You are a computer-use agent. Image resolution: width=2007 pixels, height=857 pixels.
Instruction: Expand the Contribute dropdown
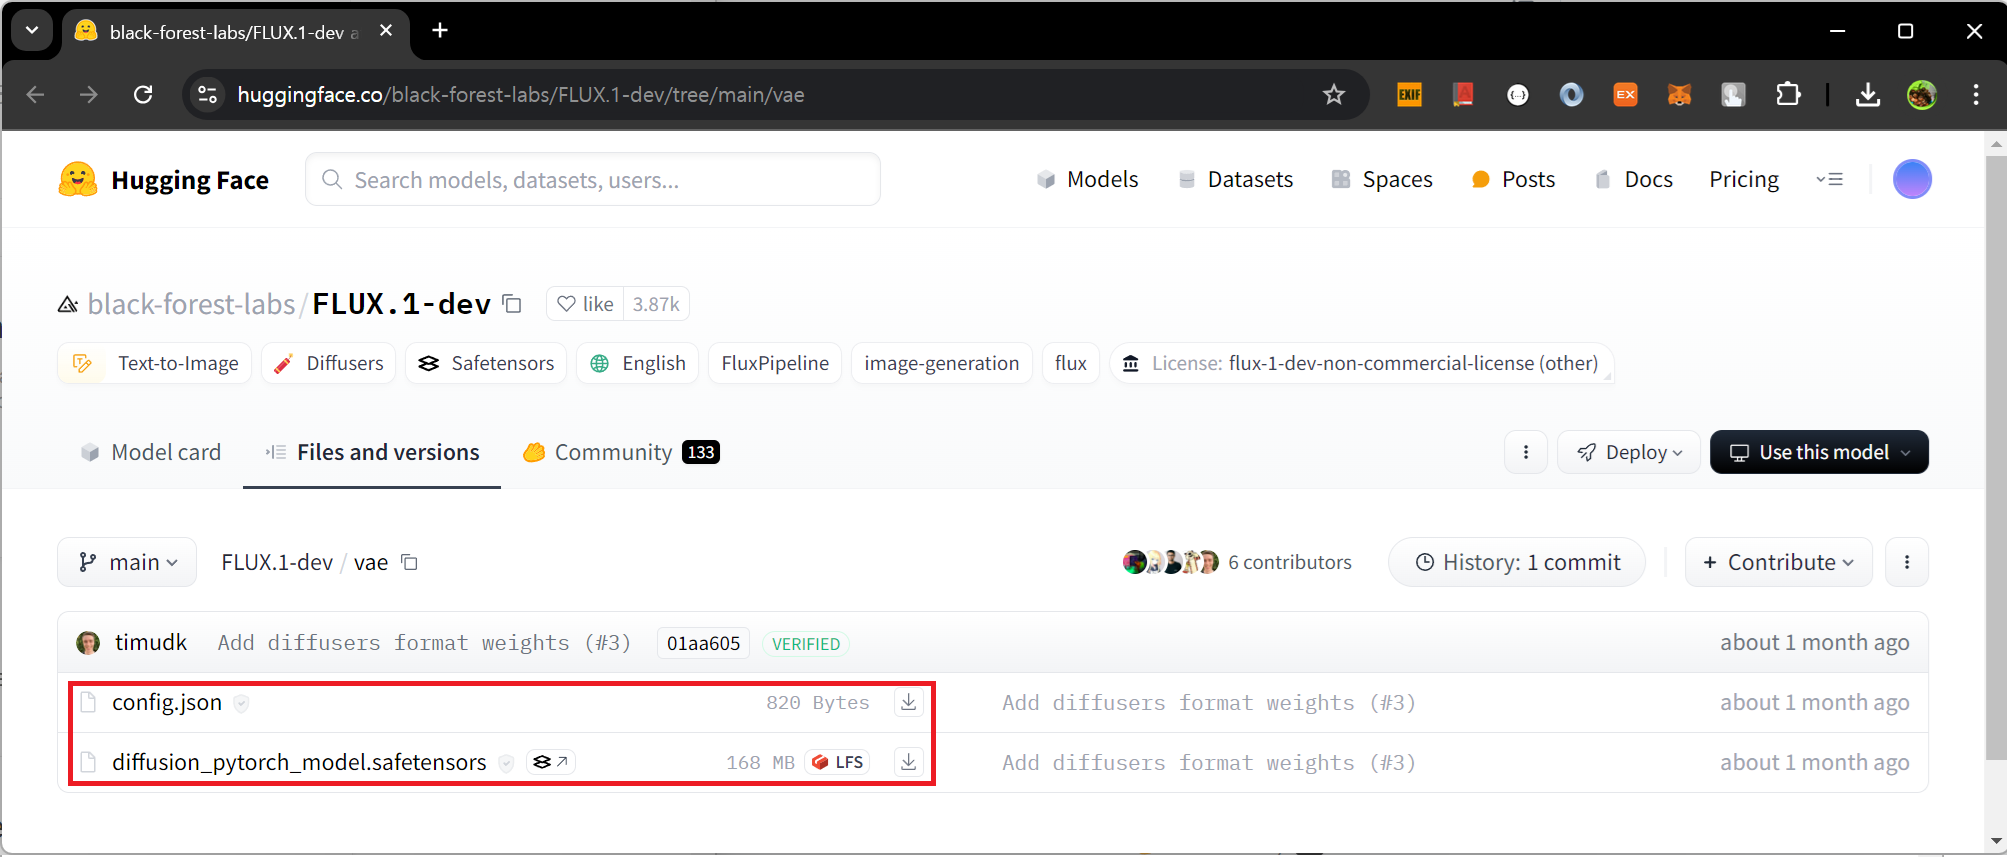[x=1778, y=562]
